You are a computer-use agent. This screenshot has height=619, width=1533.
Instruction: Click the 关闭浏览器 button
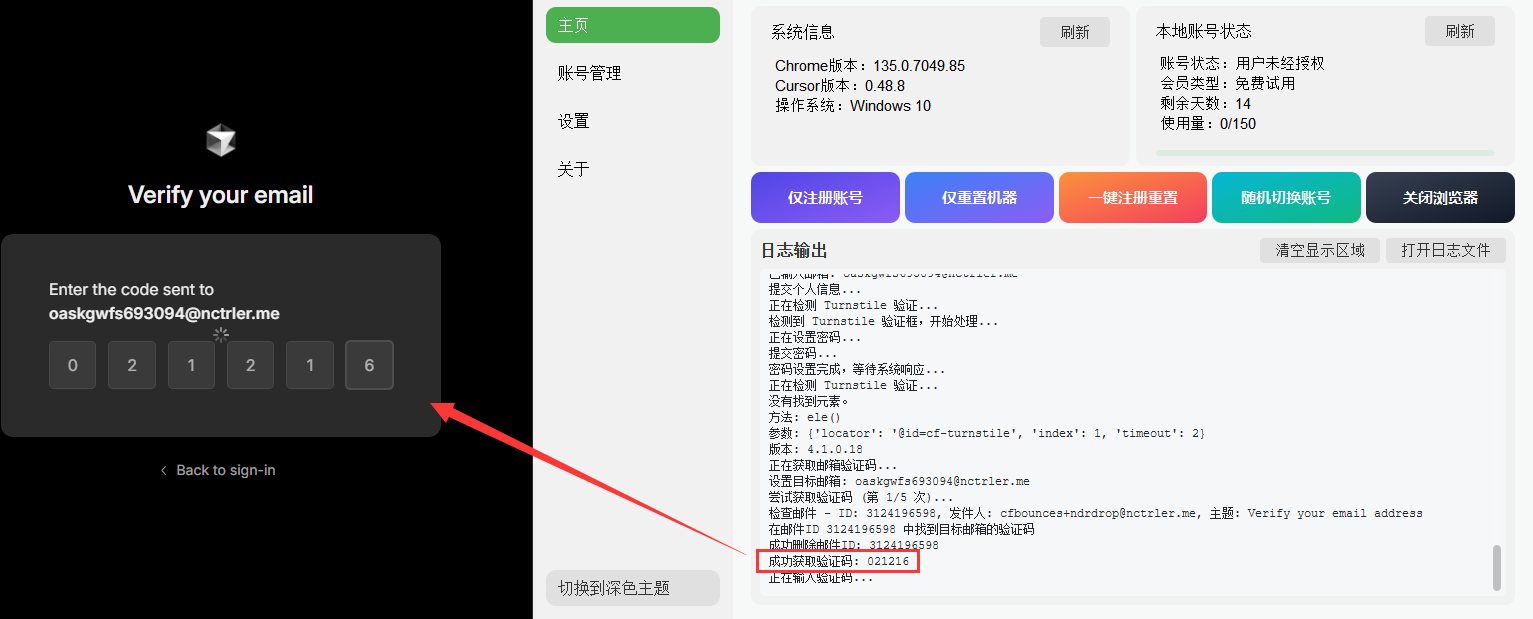(x=1440, y=197)
